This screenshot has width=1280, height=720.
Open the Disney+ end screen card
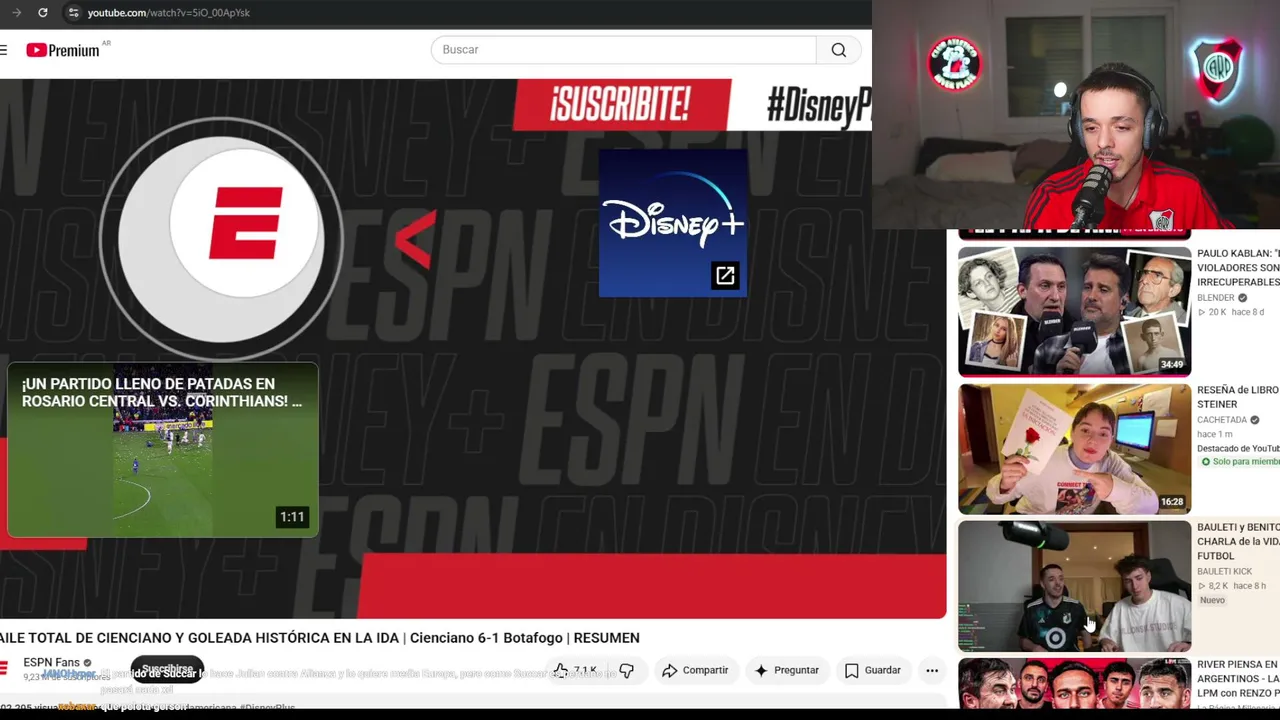click(673, 223)
